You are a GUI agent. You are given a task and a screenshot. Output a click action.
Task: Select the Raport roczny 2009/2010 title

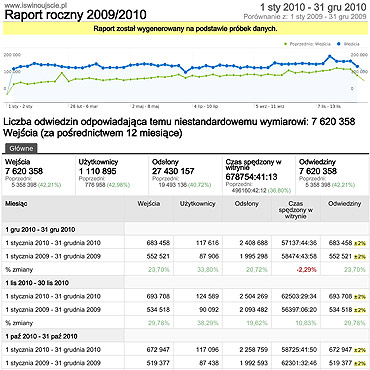click(76, 15)
